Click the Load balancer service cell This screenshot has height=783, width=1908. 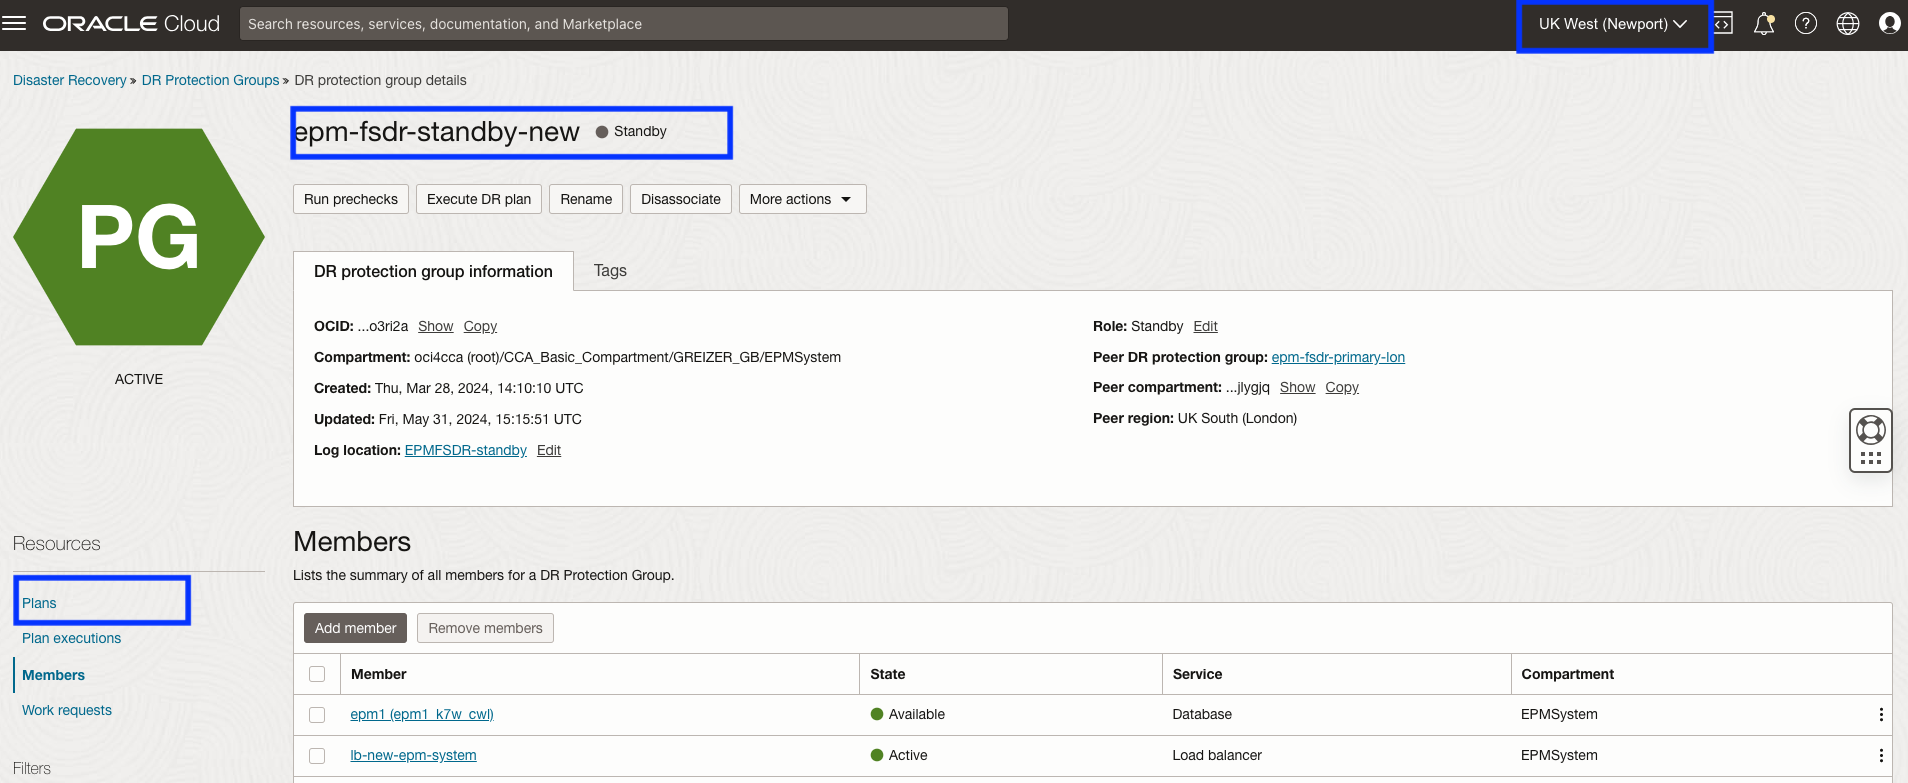pyautogui.click(x=1217, y=755)
